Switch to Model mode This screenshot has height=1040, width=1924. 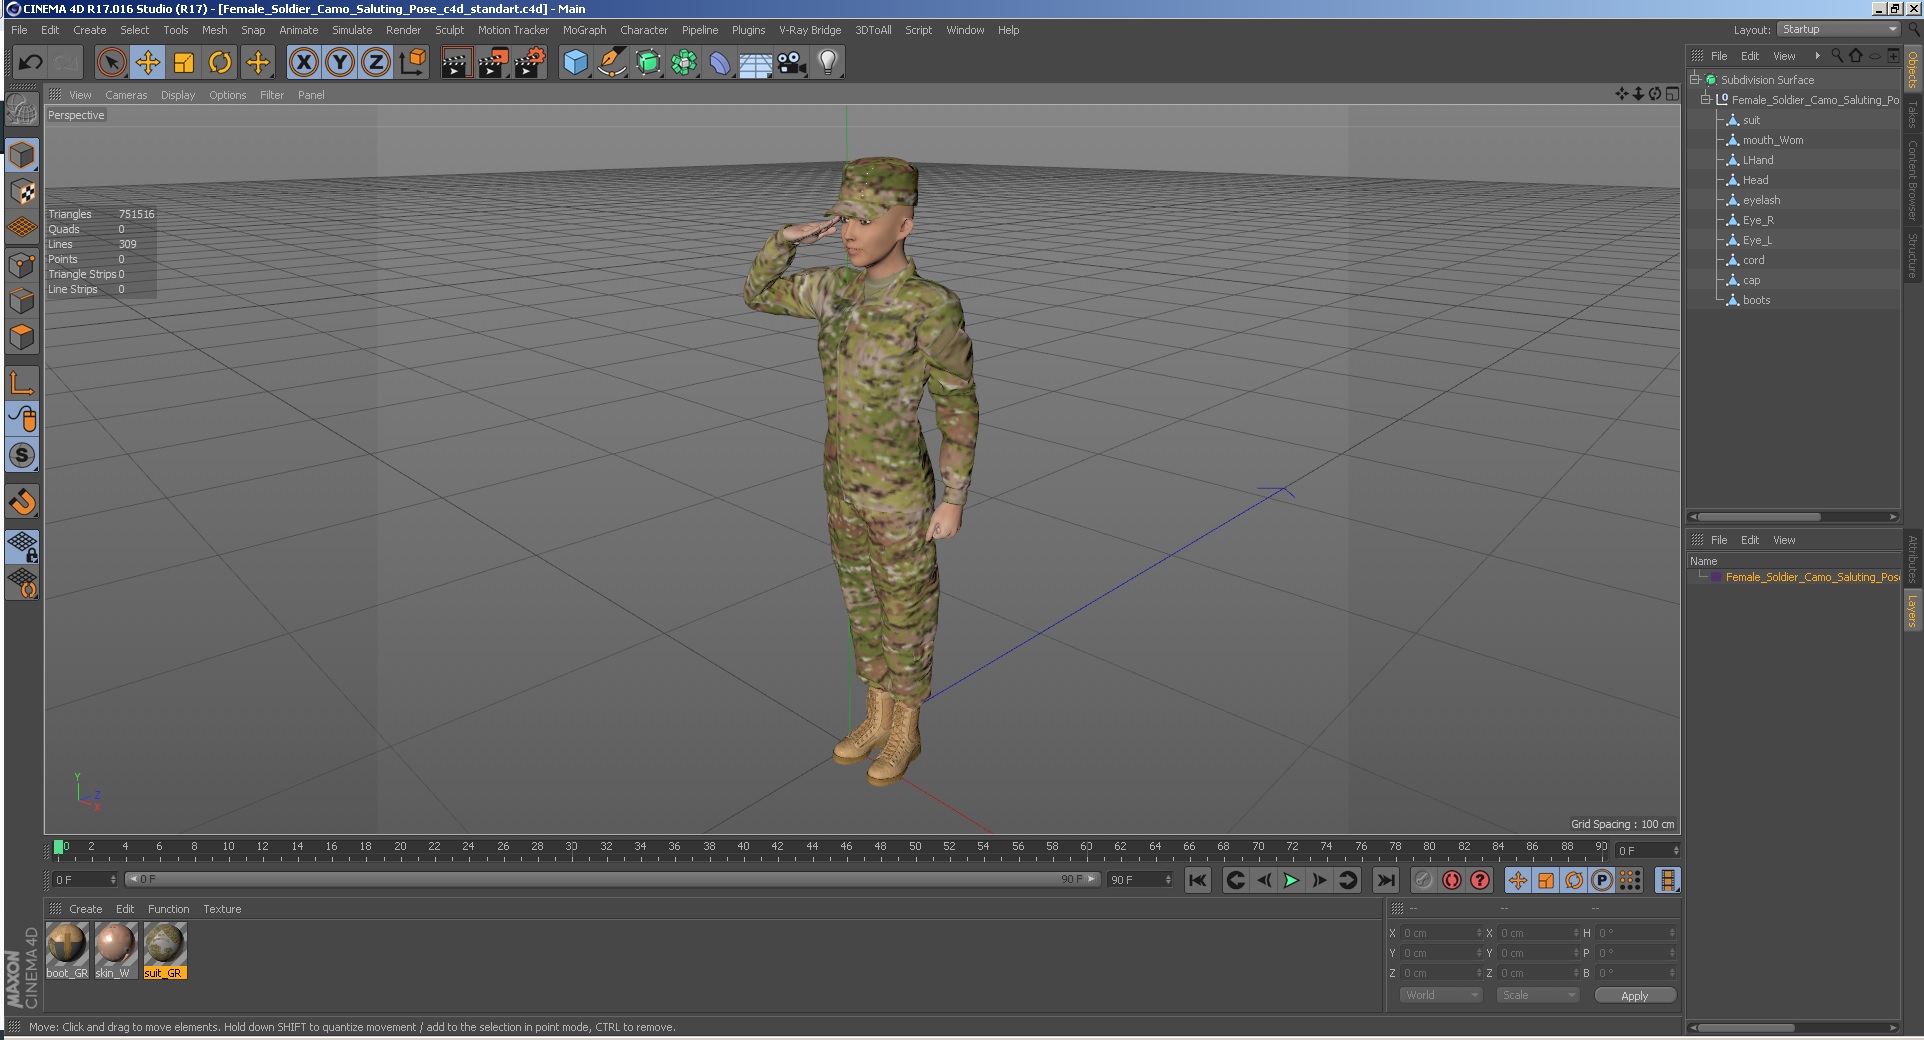(x=22, y=155)
